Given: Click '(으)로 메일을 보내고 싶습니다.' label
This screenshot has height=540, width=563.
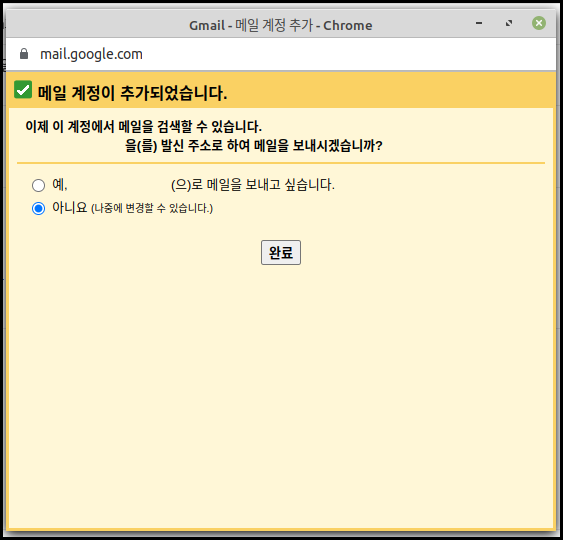Looking at the screenshot, I should 253,185.
